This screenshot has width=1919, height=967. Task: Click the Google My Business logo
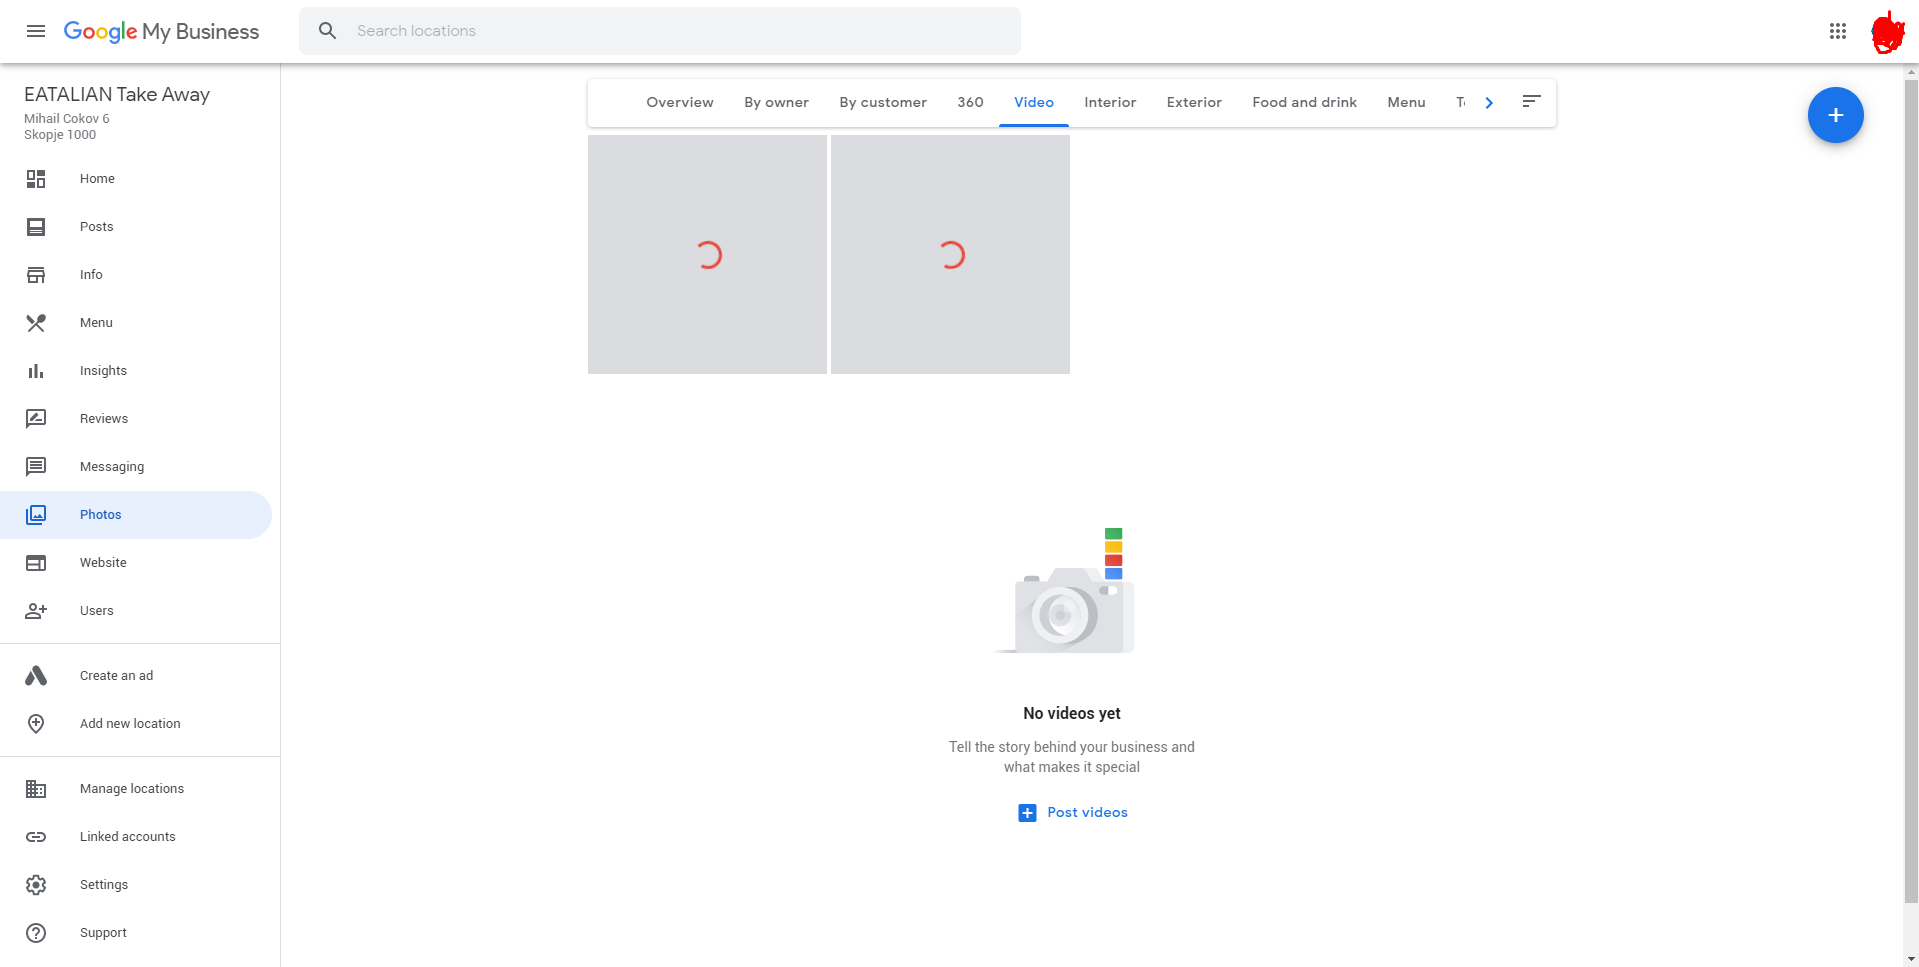click(x=161, y=32)
